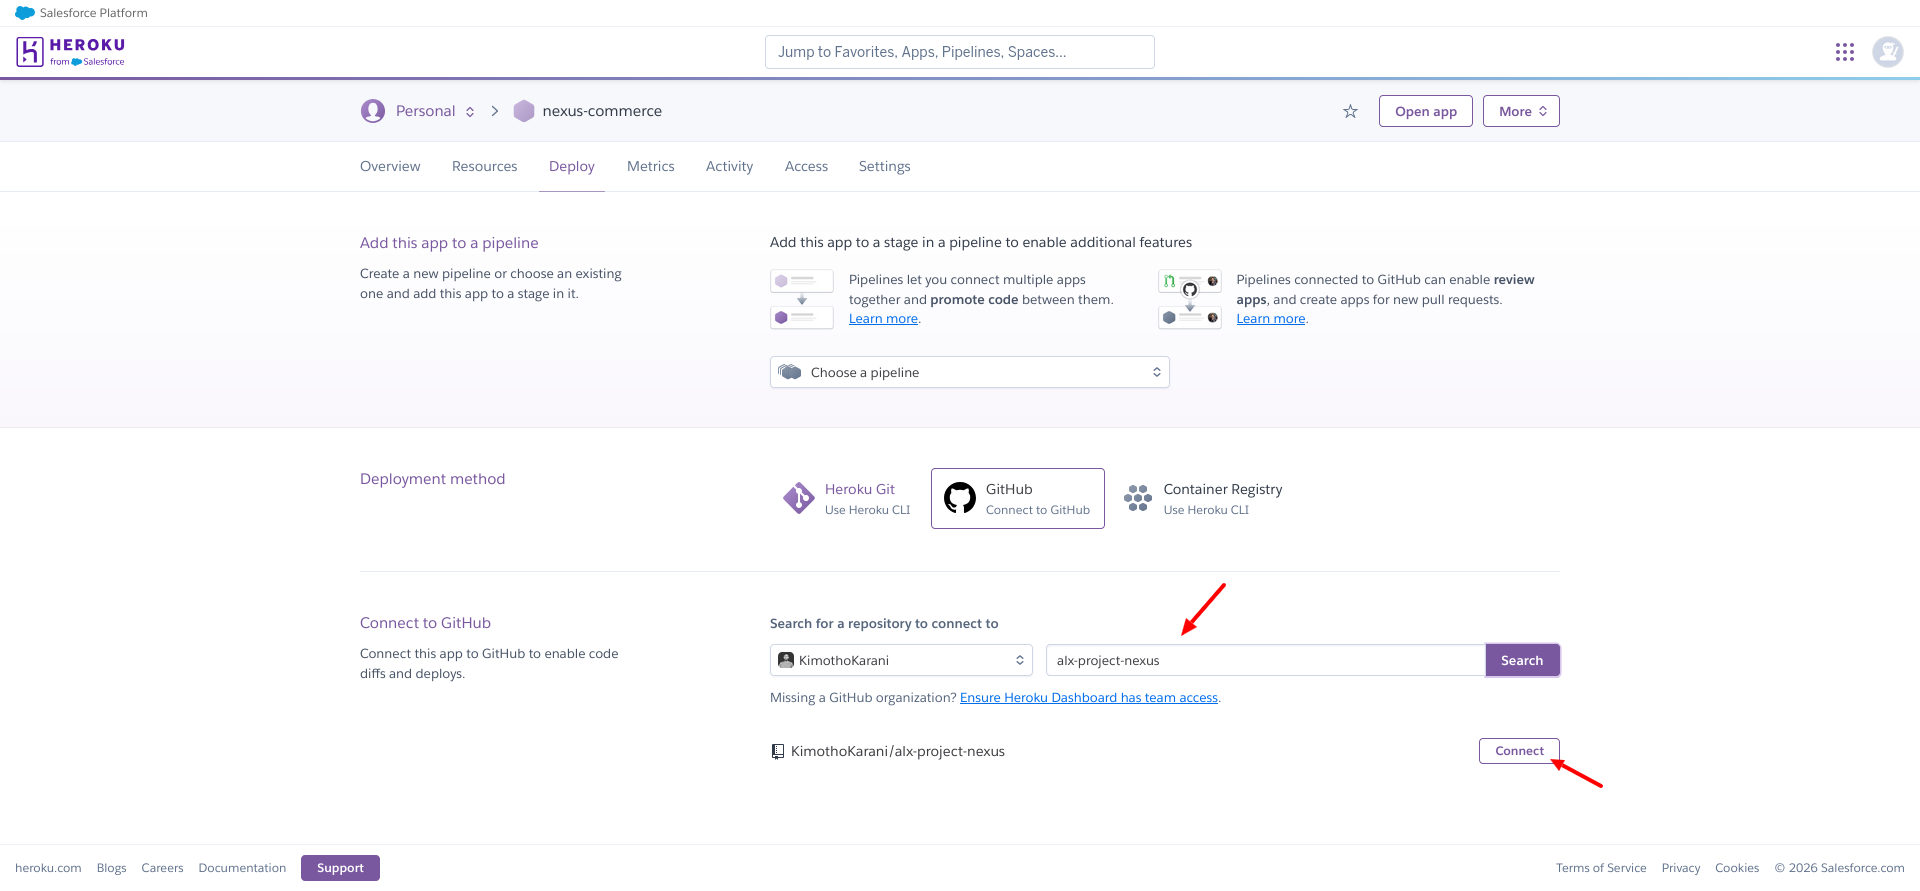Click the Container Registry icon
The width and height of the screenshot is (1920, 891).
click(1138, 498)
